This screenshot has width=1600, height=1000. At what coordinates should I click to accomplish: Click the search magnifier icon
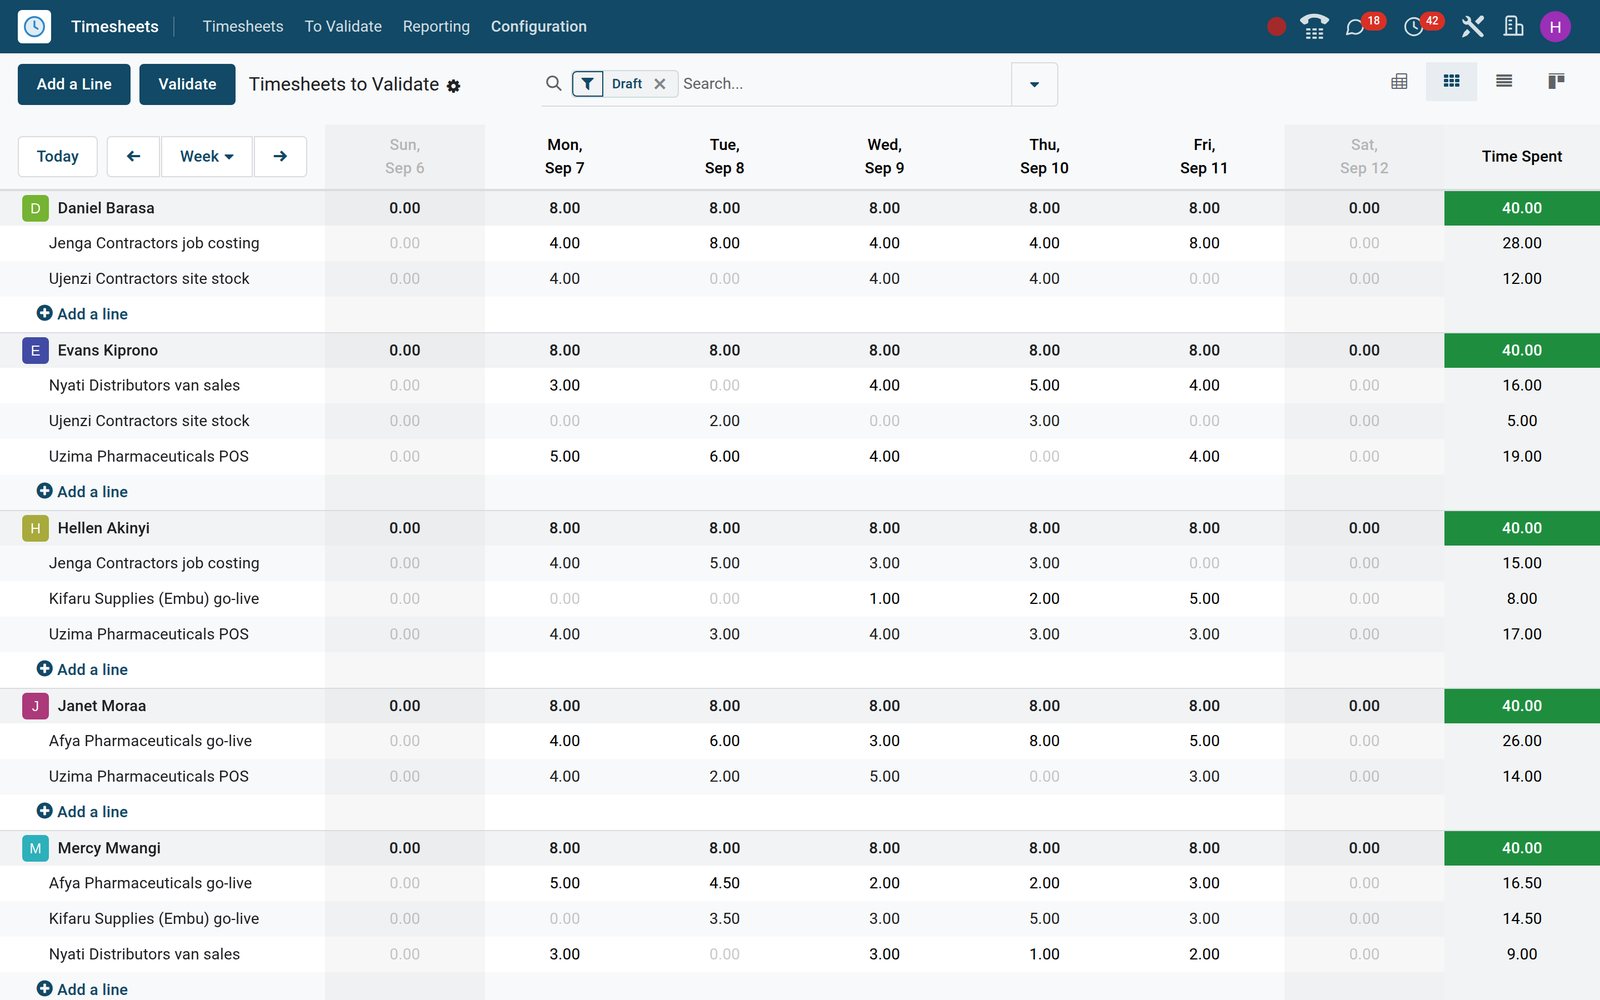(x=553, y=84)
